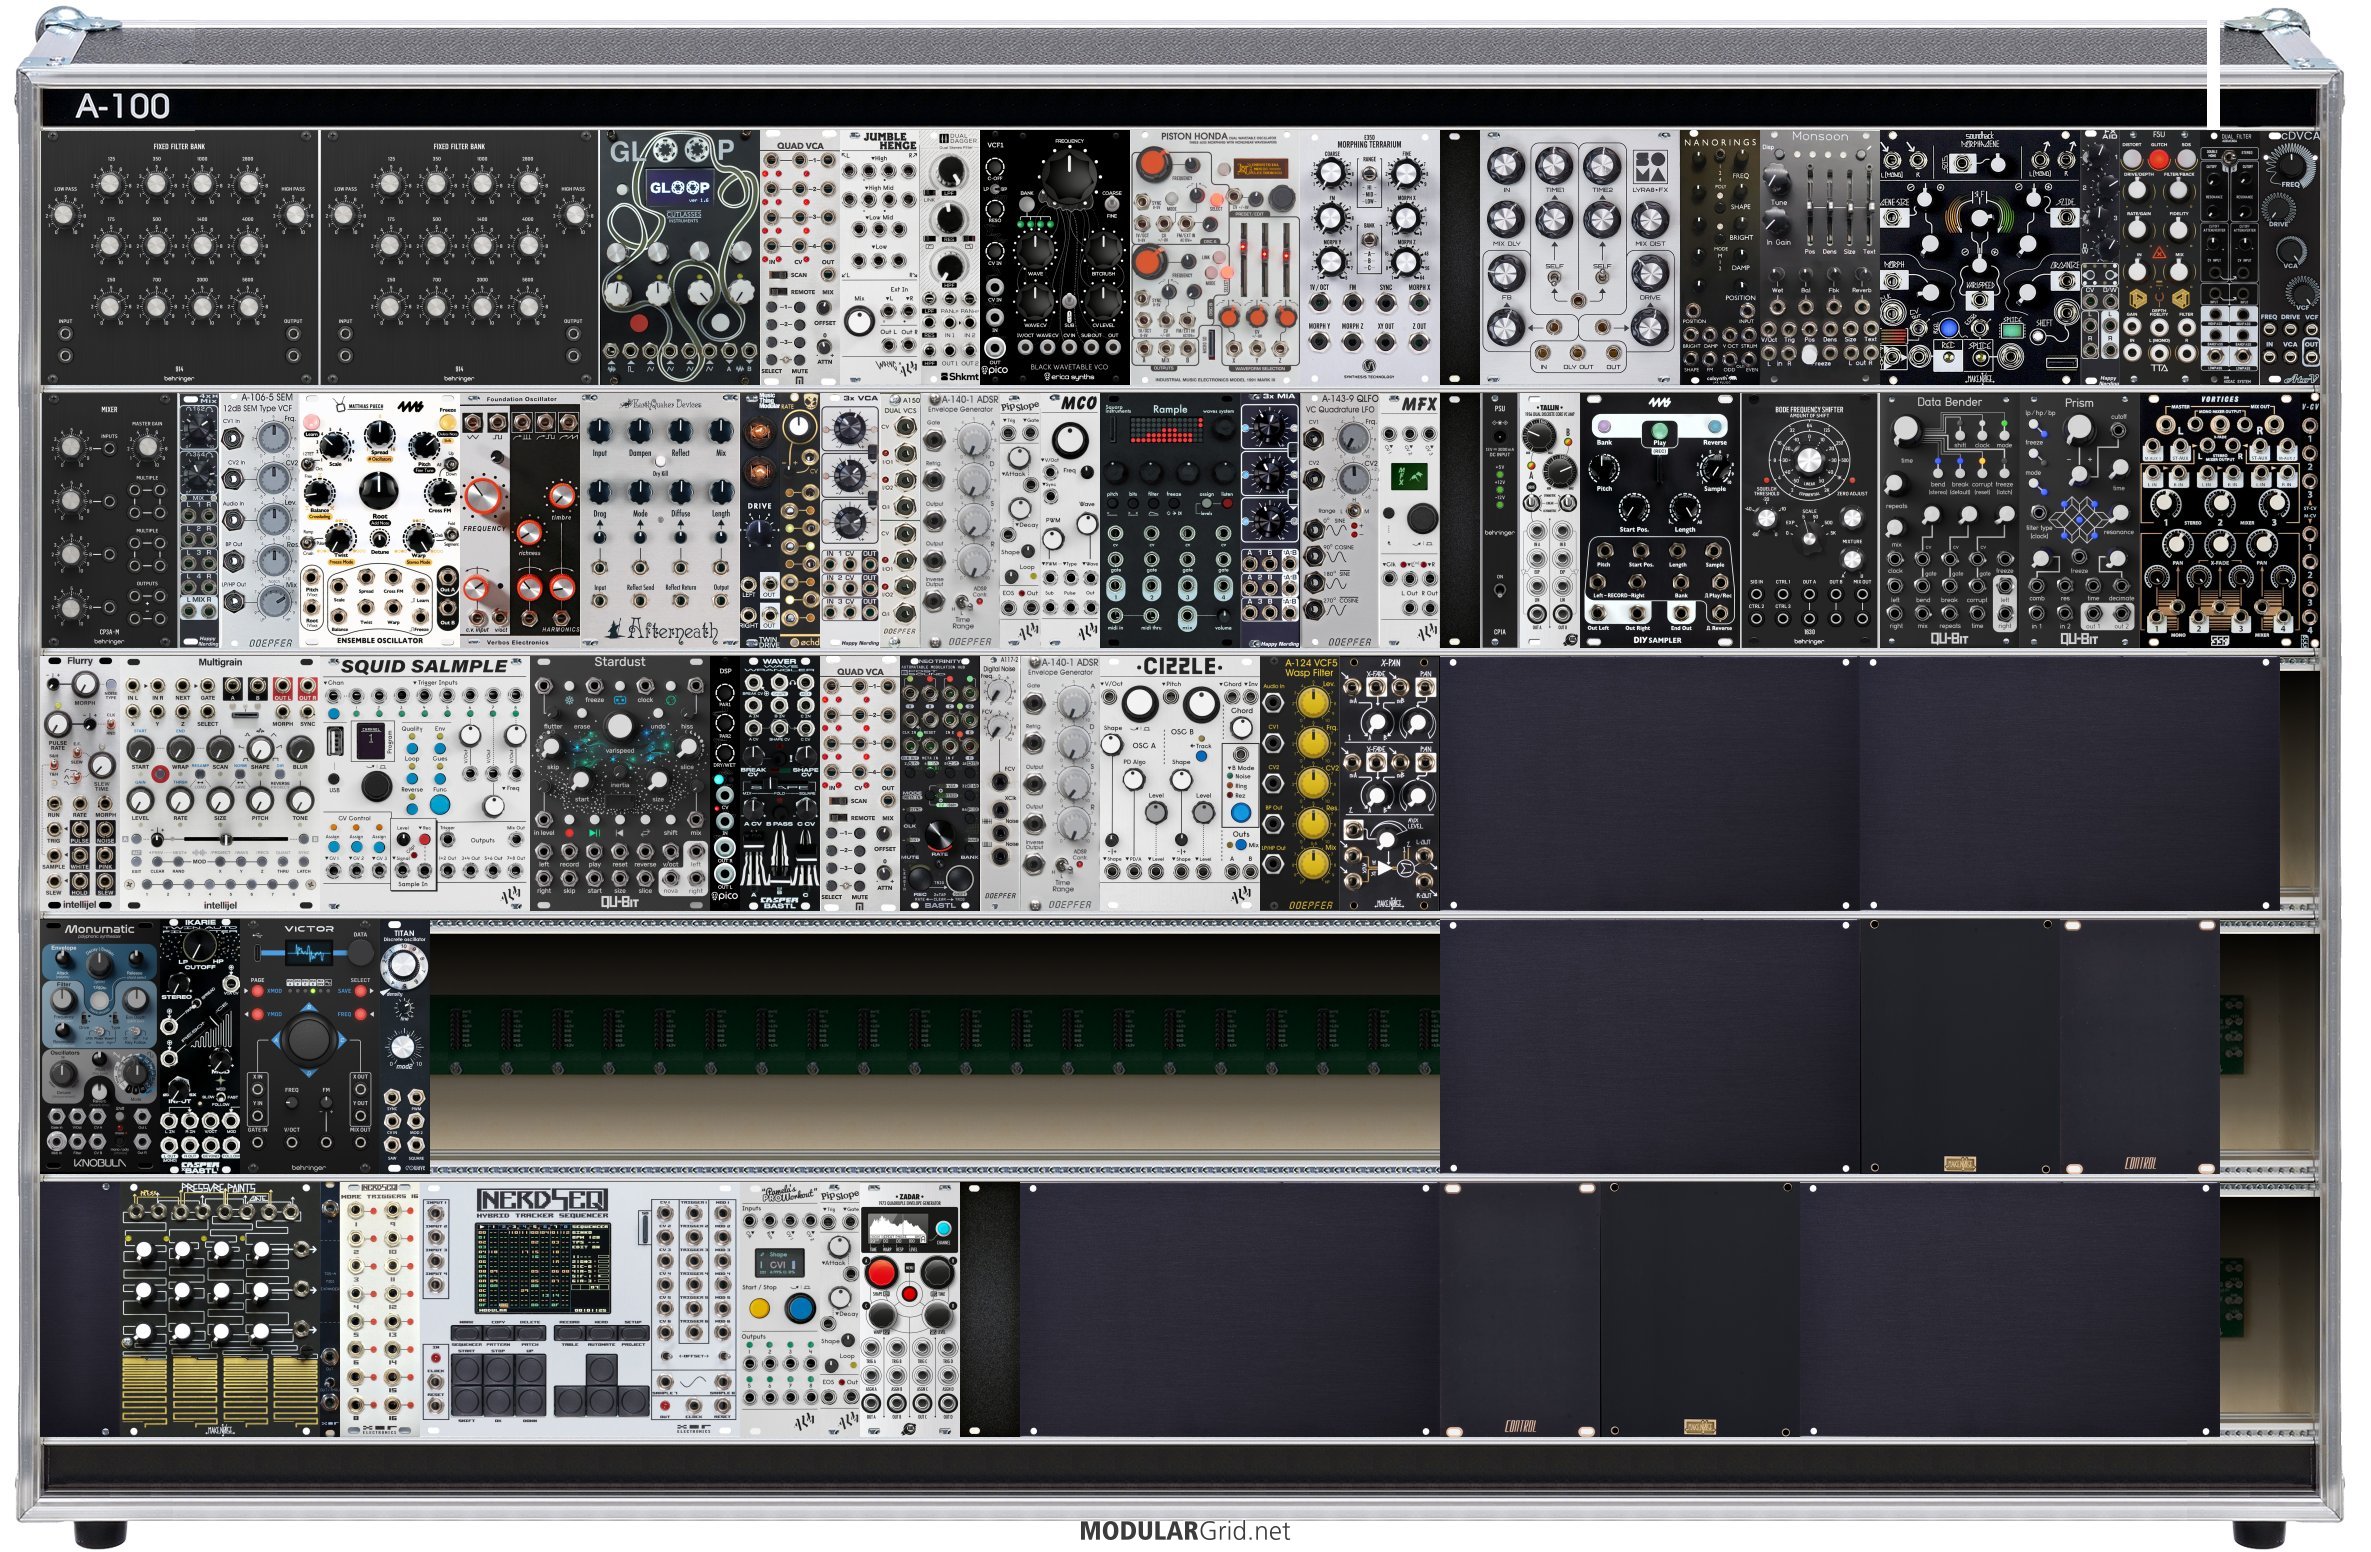Select the Ikarie filter module
The image size is (2371, 1552).
[200, 1046]
